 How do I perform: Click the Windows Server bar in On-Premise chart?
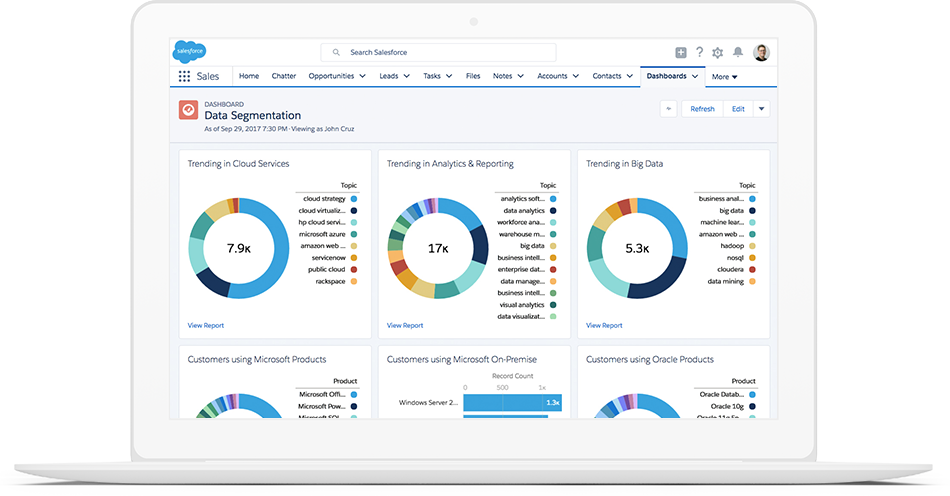coord(512,402)
